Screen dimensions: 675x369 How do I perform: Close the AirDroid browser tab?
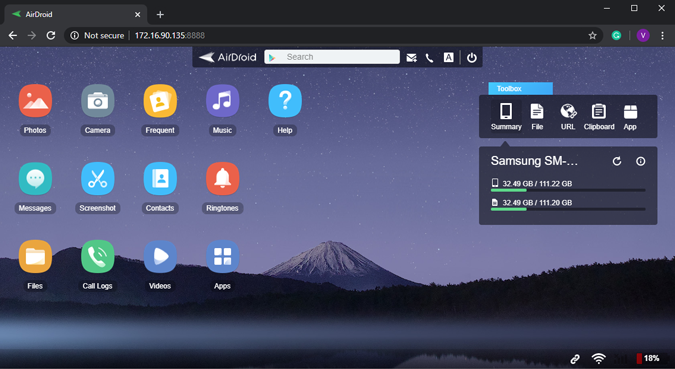click(x=137, y=15)
